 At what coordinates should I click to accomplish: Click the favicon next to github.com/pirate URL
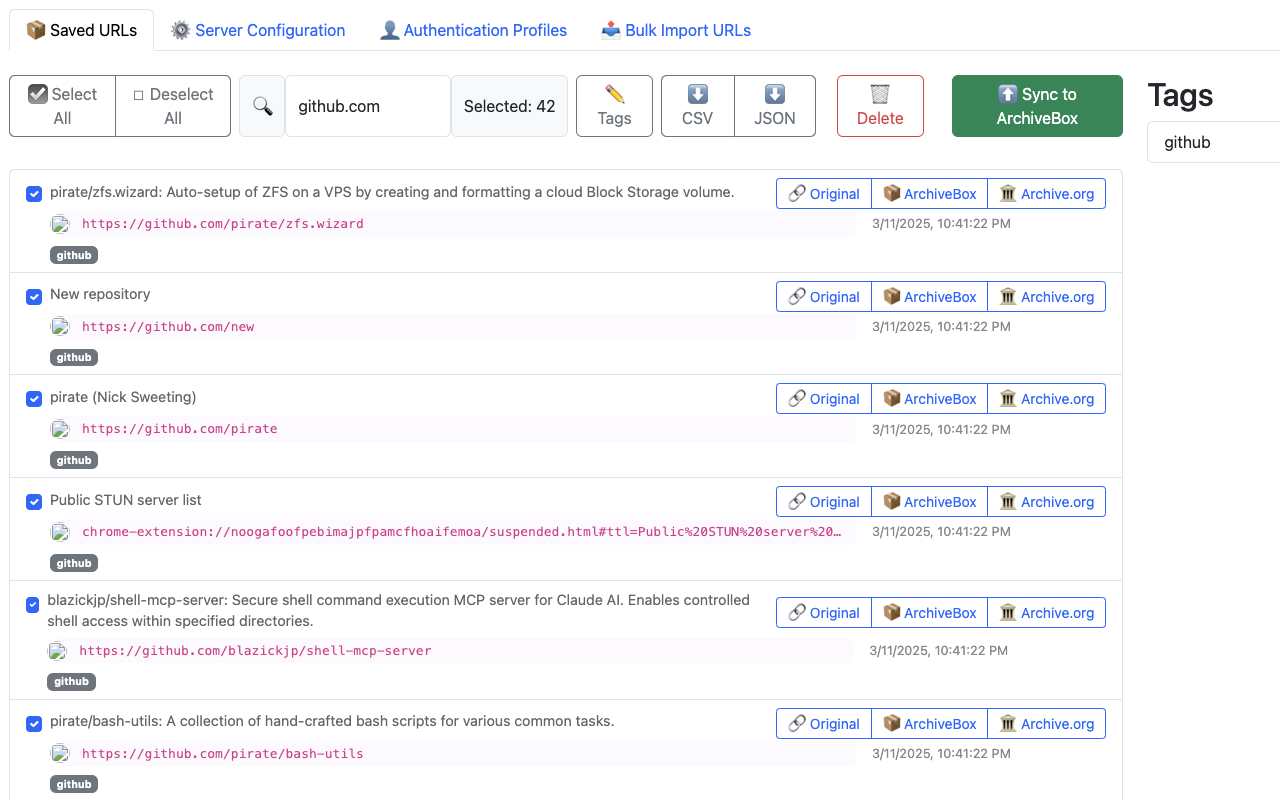pos(60,429)
